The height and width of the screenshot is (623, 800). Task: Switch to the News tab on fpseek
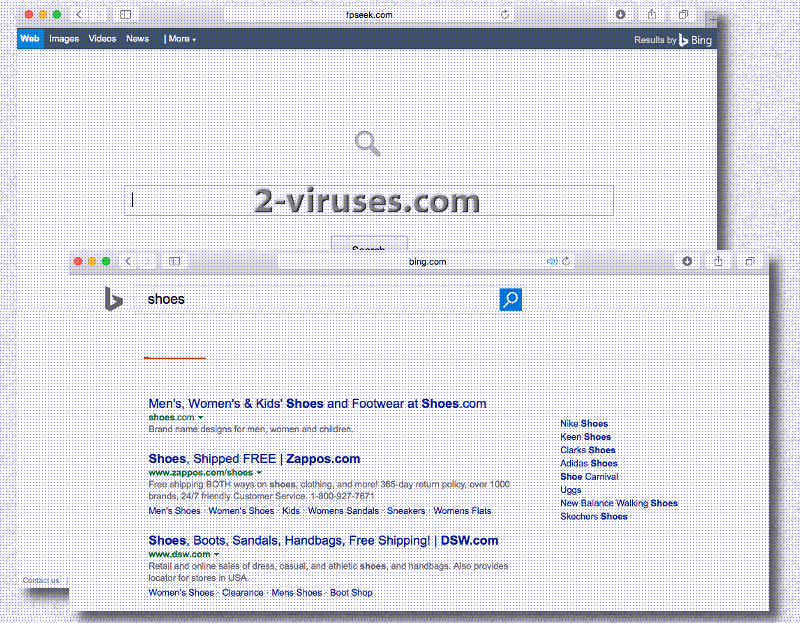pyautogui.click(x=138, y=39)
